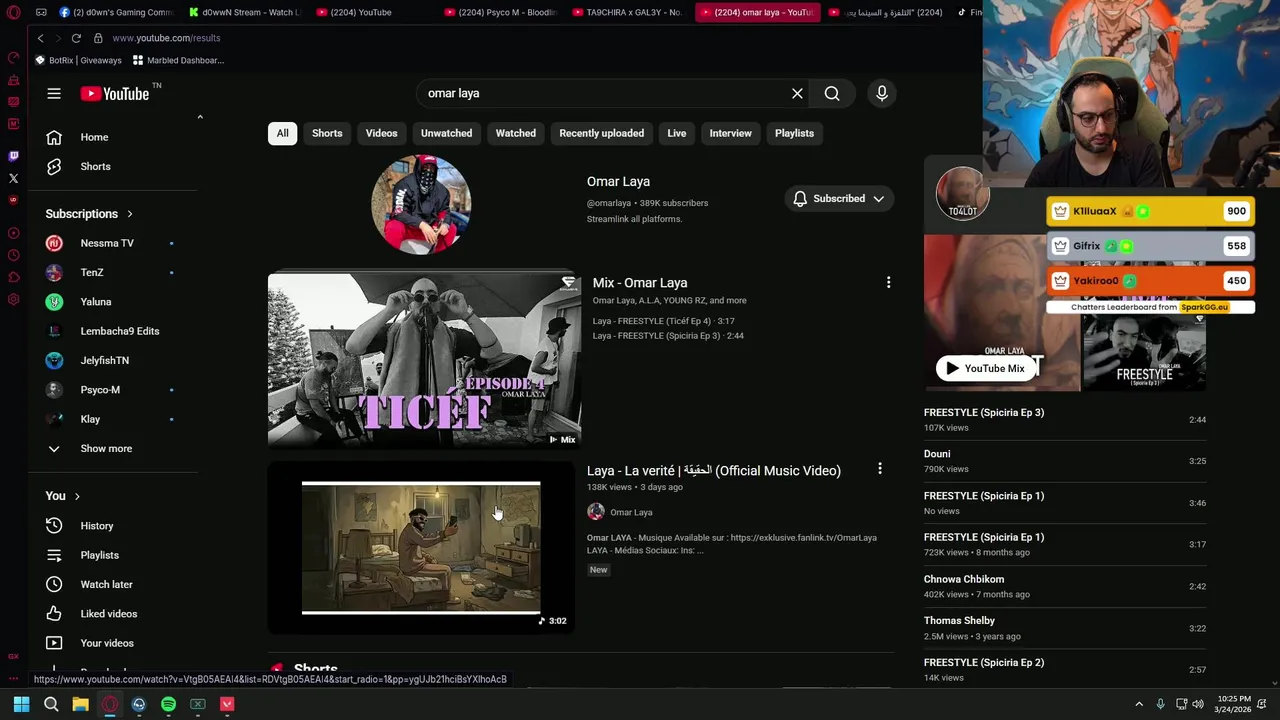This screenshot has height=720, width=1280.
Task: Activate voice search microphone
Action: pos(882,93)
